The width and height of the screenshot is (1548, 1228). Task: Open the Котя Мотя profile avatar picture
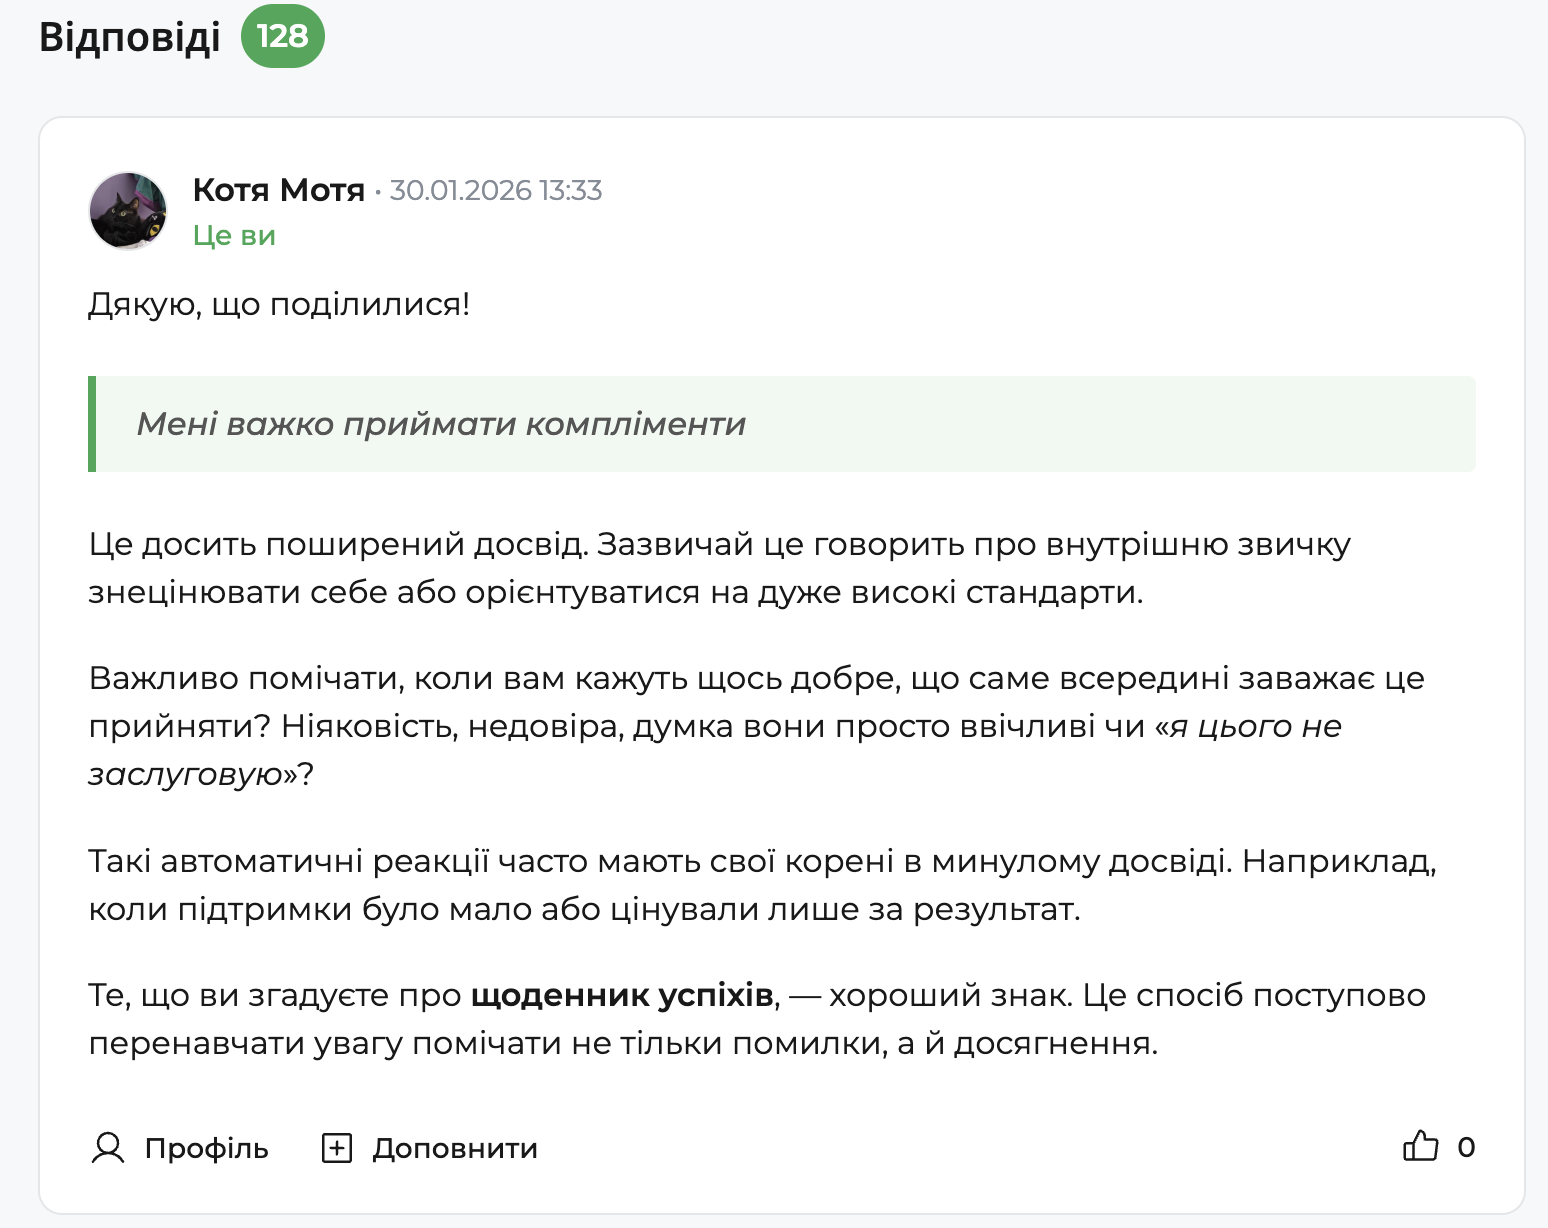click(129, 212)
